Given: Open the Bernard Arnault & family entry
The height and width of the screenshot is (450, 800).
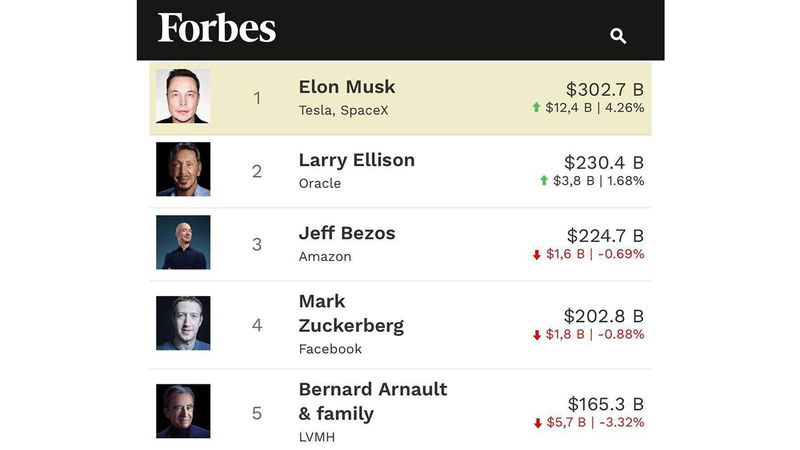Looking at the screenshot, I should [373, 402].
